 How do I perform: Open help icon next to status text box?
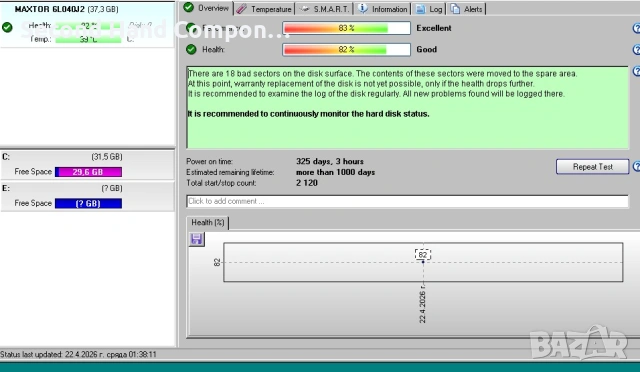point(636,71)
